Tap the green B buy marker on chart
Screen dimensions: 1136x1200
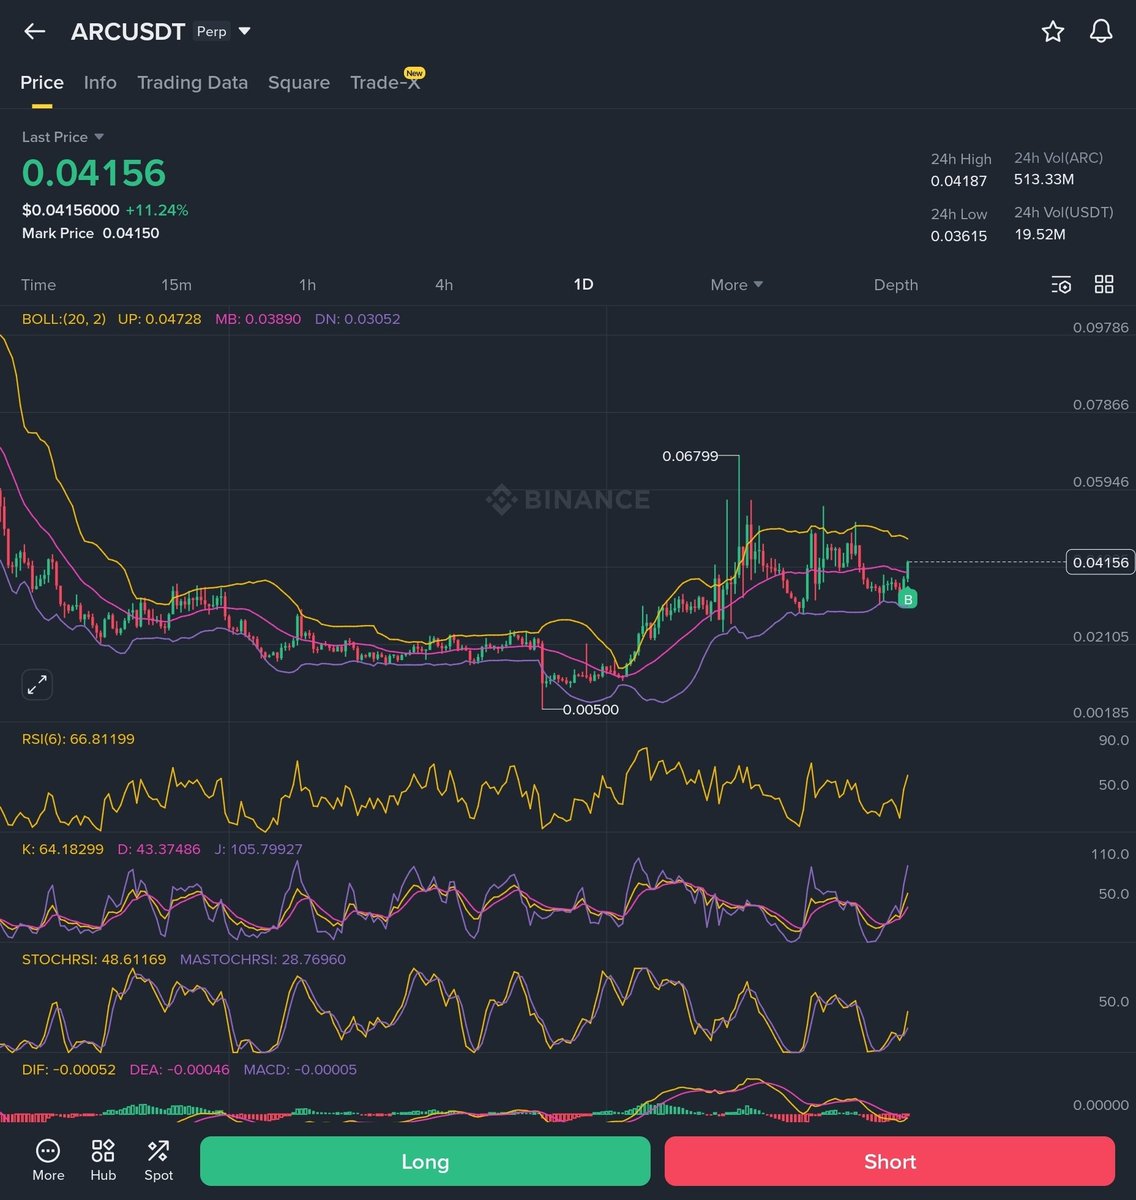tap(908, 599)
